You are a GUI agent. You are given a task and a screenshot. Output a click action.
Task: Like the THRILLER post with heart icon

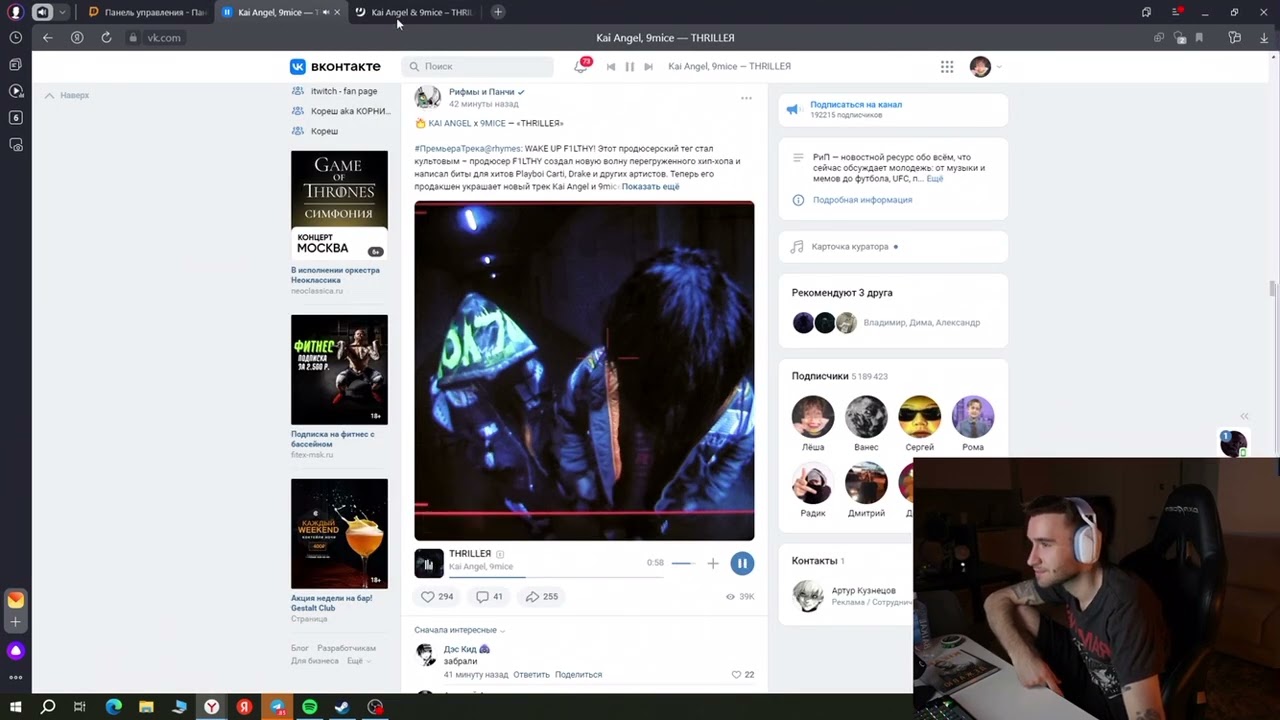[428, 596]
